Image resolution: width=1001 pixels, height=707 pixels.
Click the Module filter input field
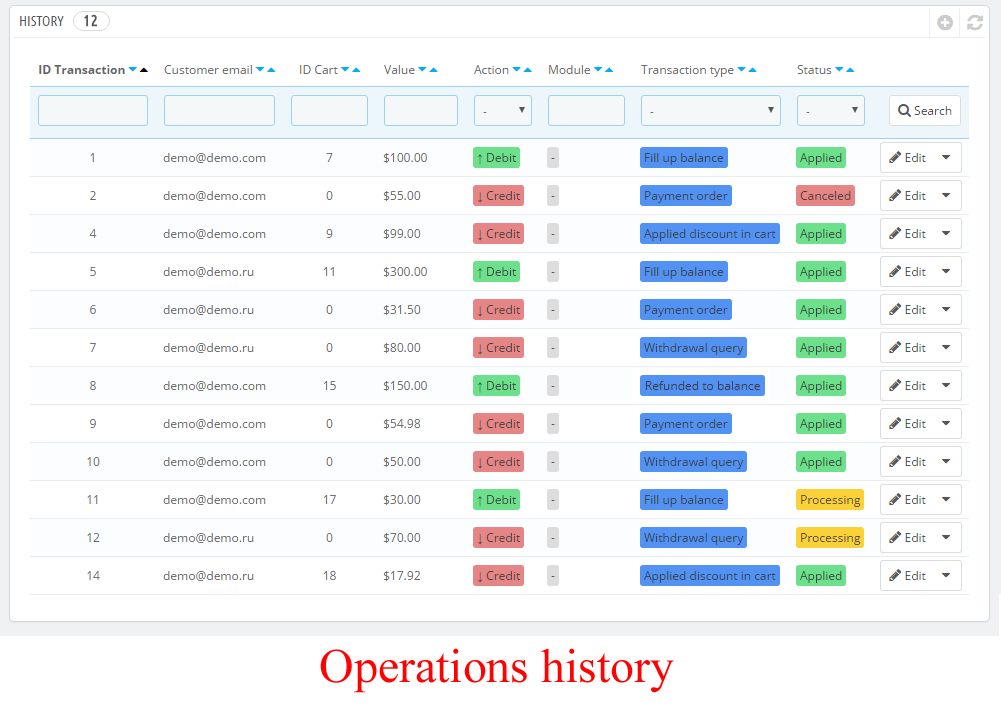[586, 110]
